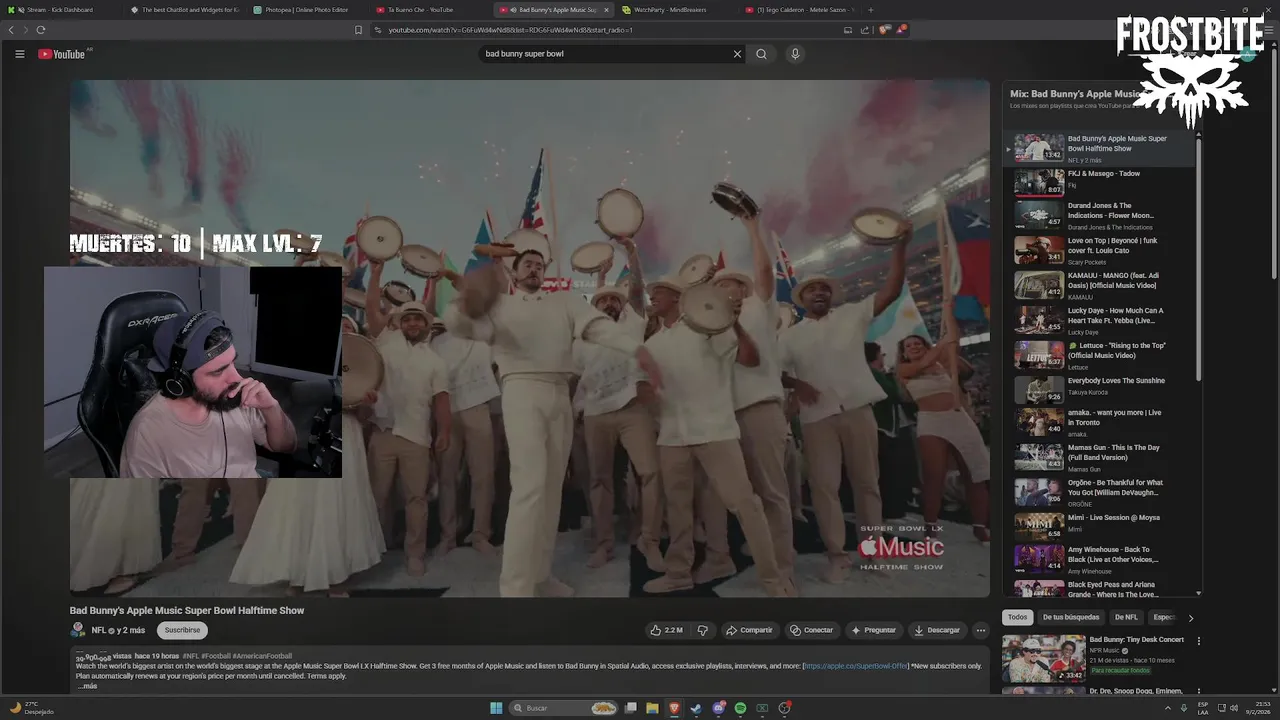Play Love on Top Beyoncé funk cover
This screenshot has width=1280, height=720.
coord(1100,250)
